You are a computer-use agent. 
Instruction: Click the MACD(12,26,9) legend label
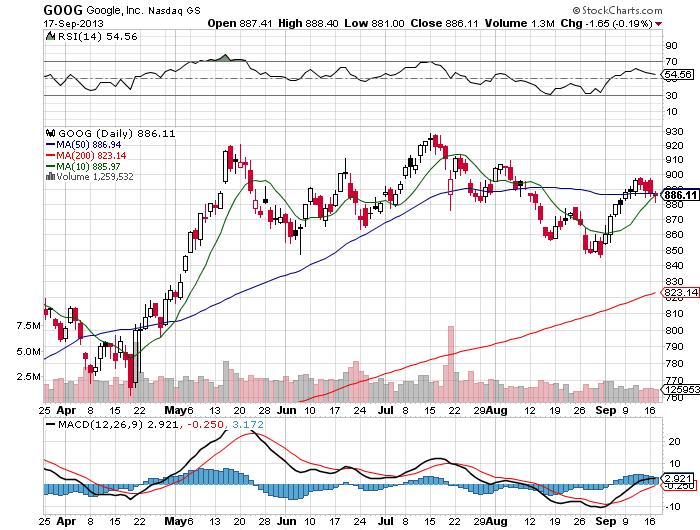pyautogui.click(x=100, y=424)
